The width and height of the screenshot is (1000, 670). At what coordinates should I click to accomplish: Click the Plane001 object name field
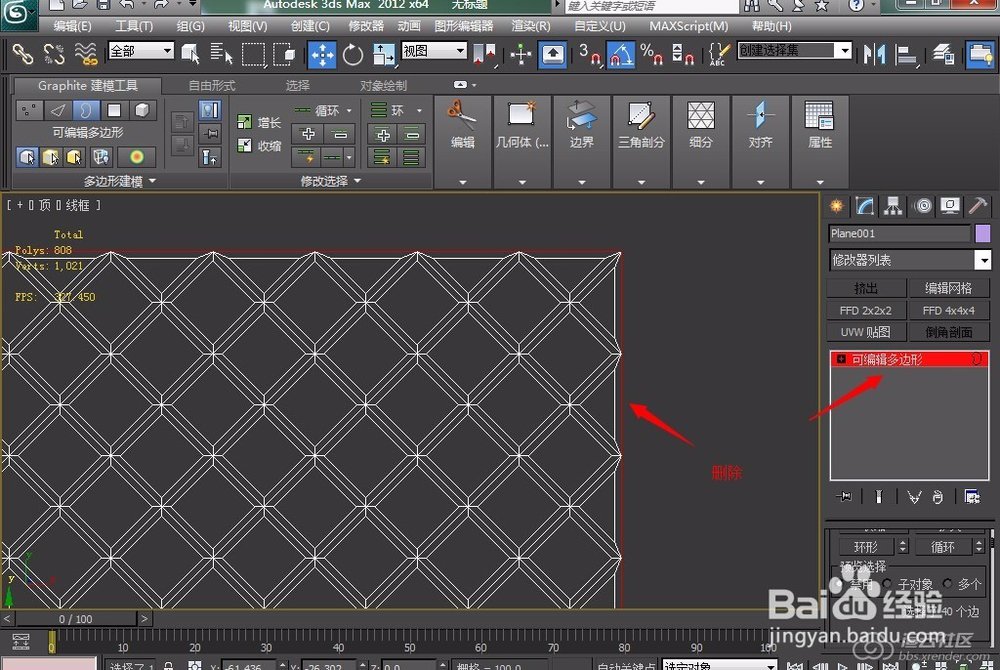pyautogui.click(x=899, y=233)
